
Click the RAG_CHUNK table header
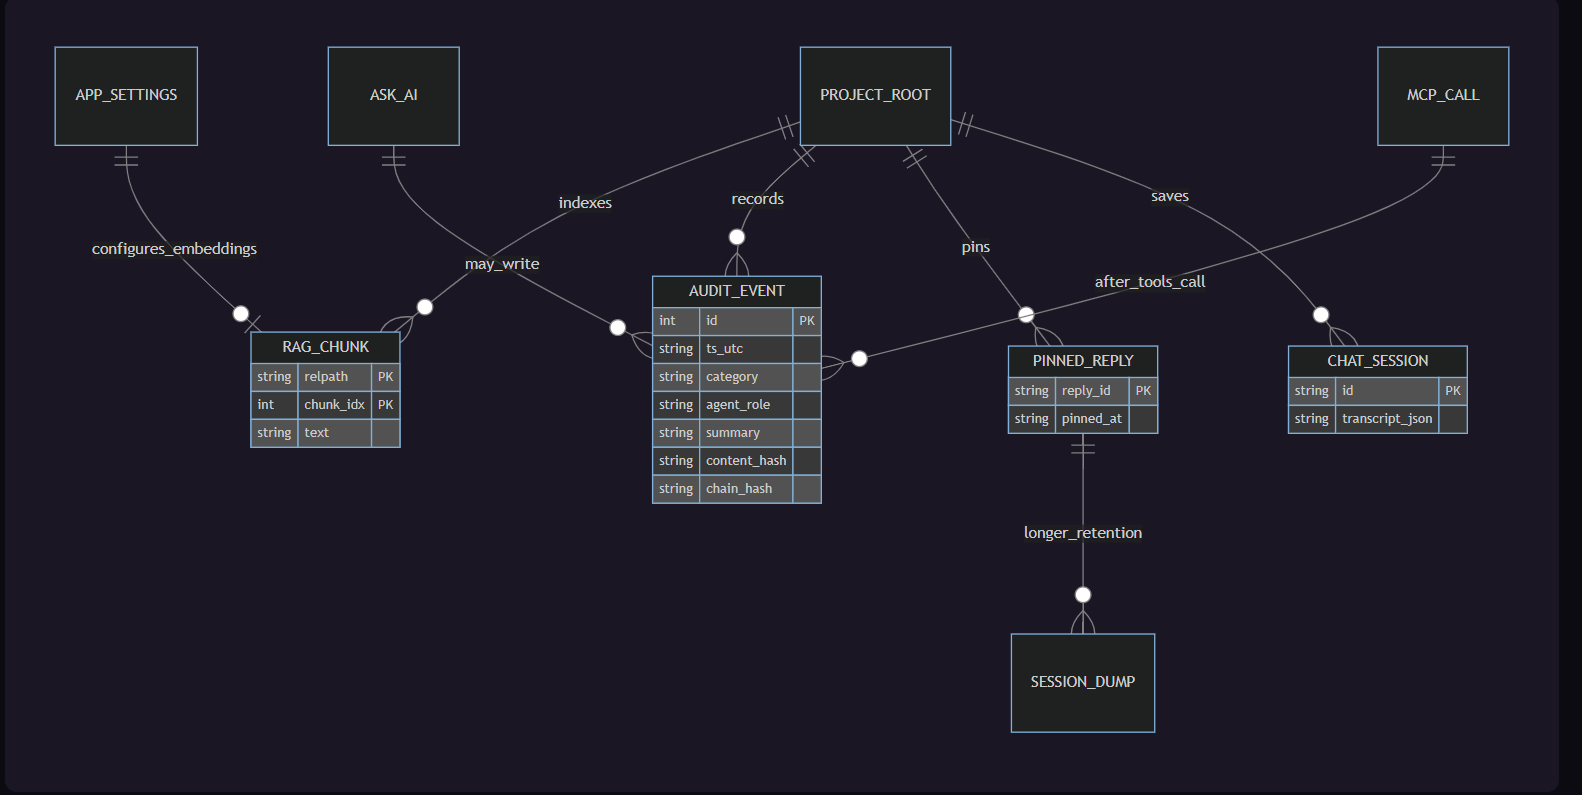[325, 347]
